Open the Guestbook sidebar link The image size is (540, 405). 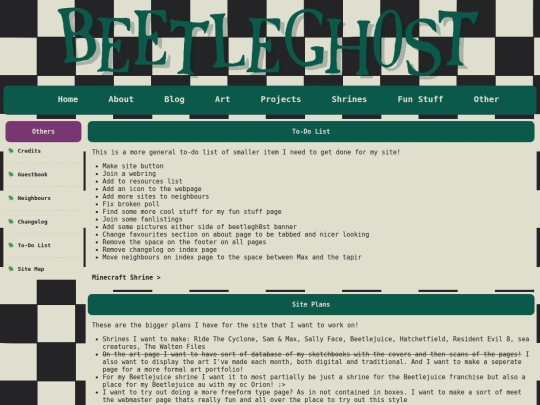pos(32,174)
